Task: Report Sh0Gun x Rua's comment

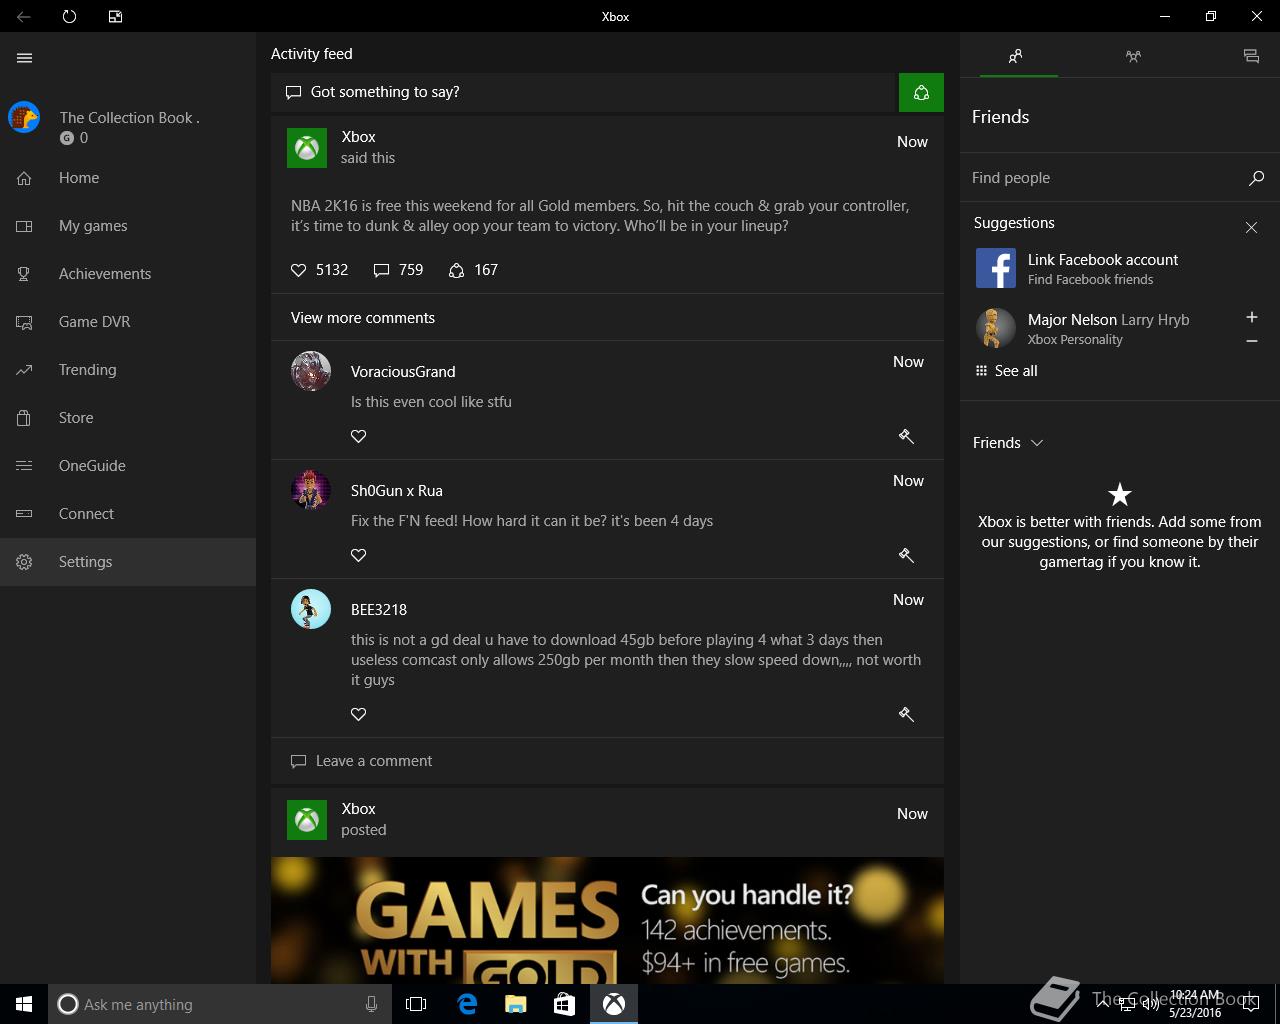Action: pyautogui.click(x=906, y=555)
